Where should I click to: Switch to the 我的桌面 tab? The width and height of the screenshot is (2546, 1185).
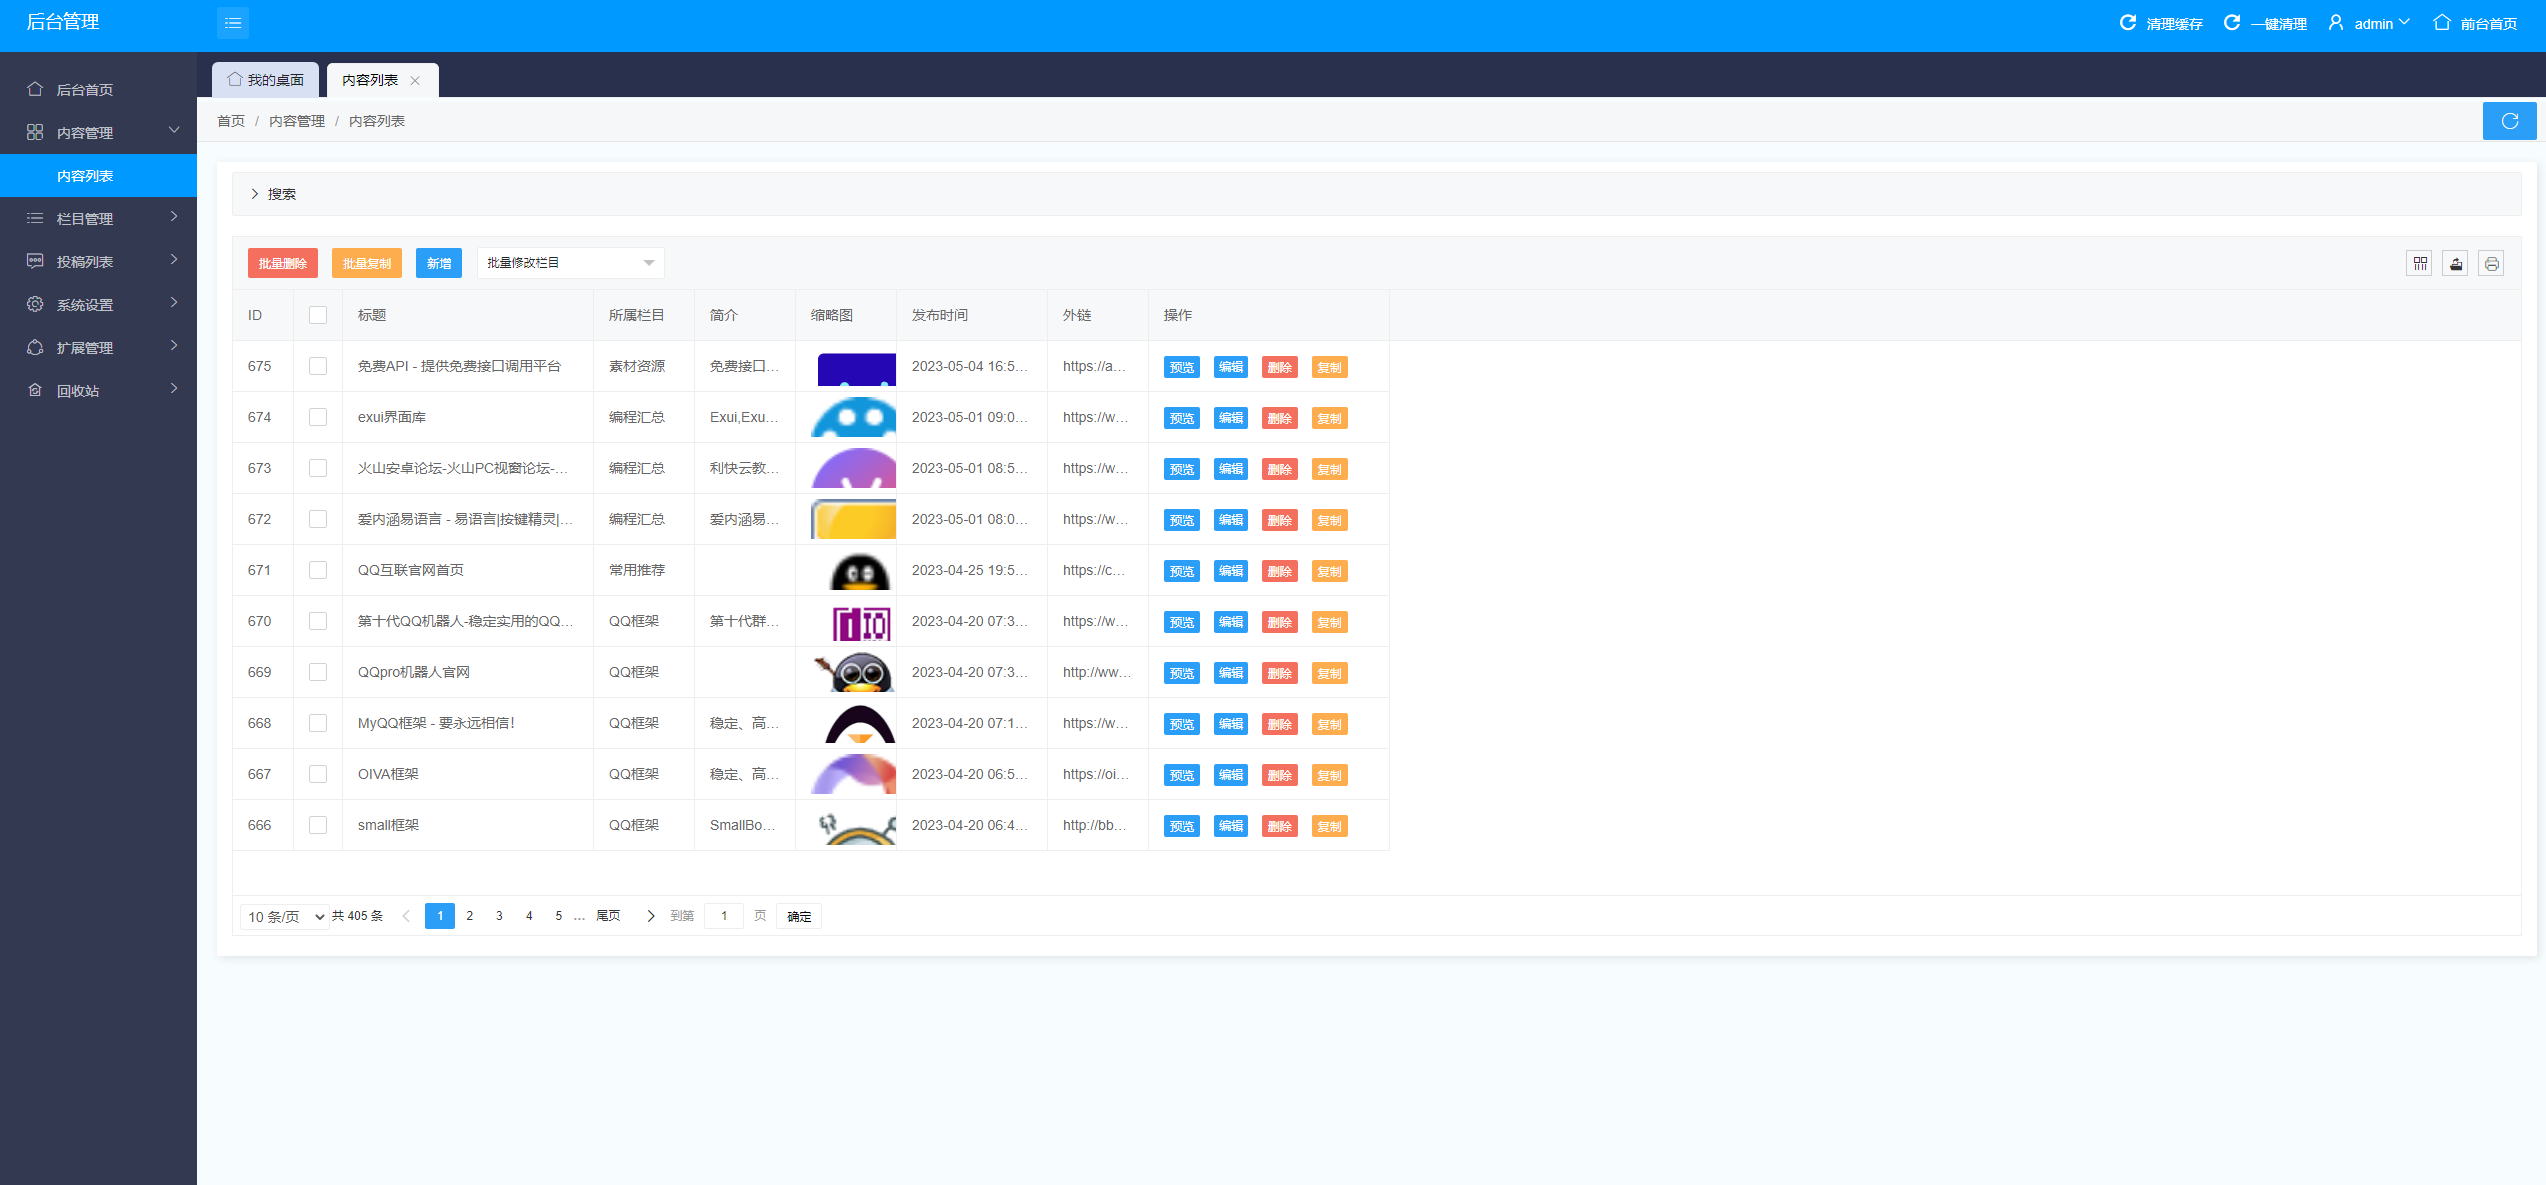[265, 80]
